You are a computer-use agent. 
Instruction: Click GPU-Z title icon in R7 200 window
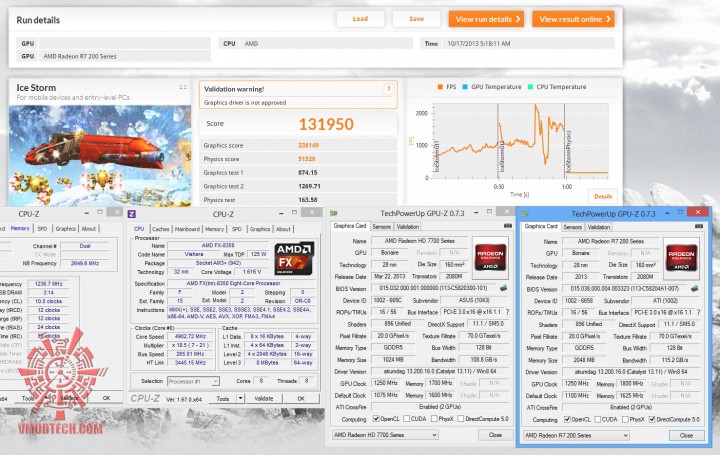click(x=525, y=214)
